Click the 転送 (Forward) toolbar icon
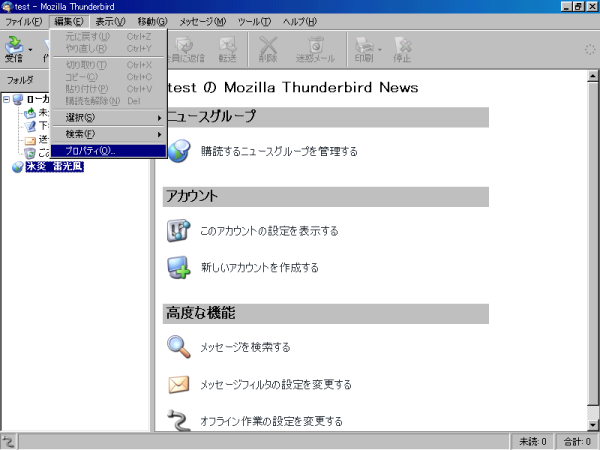 (228, 49)
